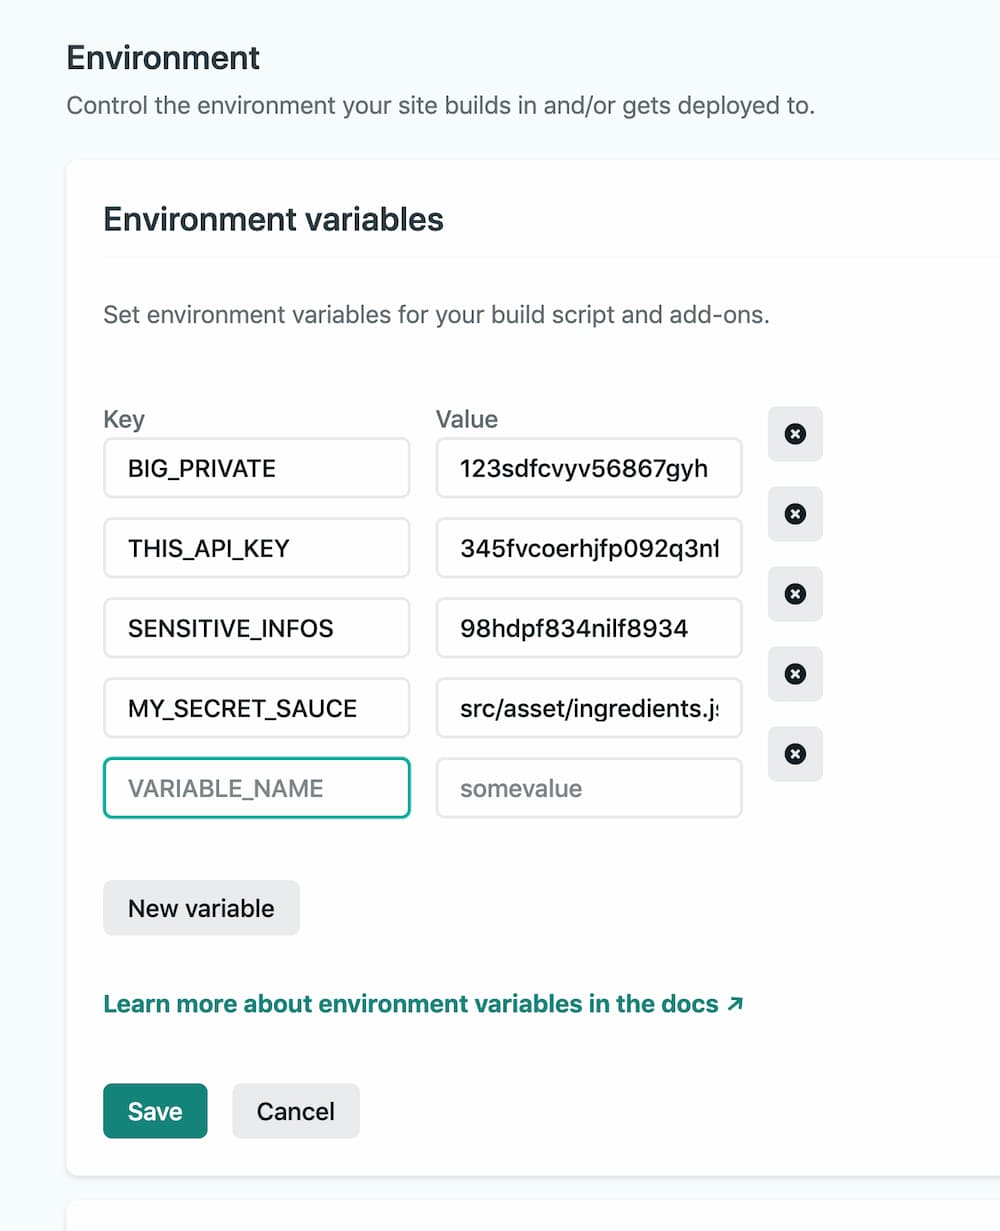Click the Environment variables heading
Screen dimensions: 1000x1231
pyautogui.click(x=273, y=219)
